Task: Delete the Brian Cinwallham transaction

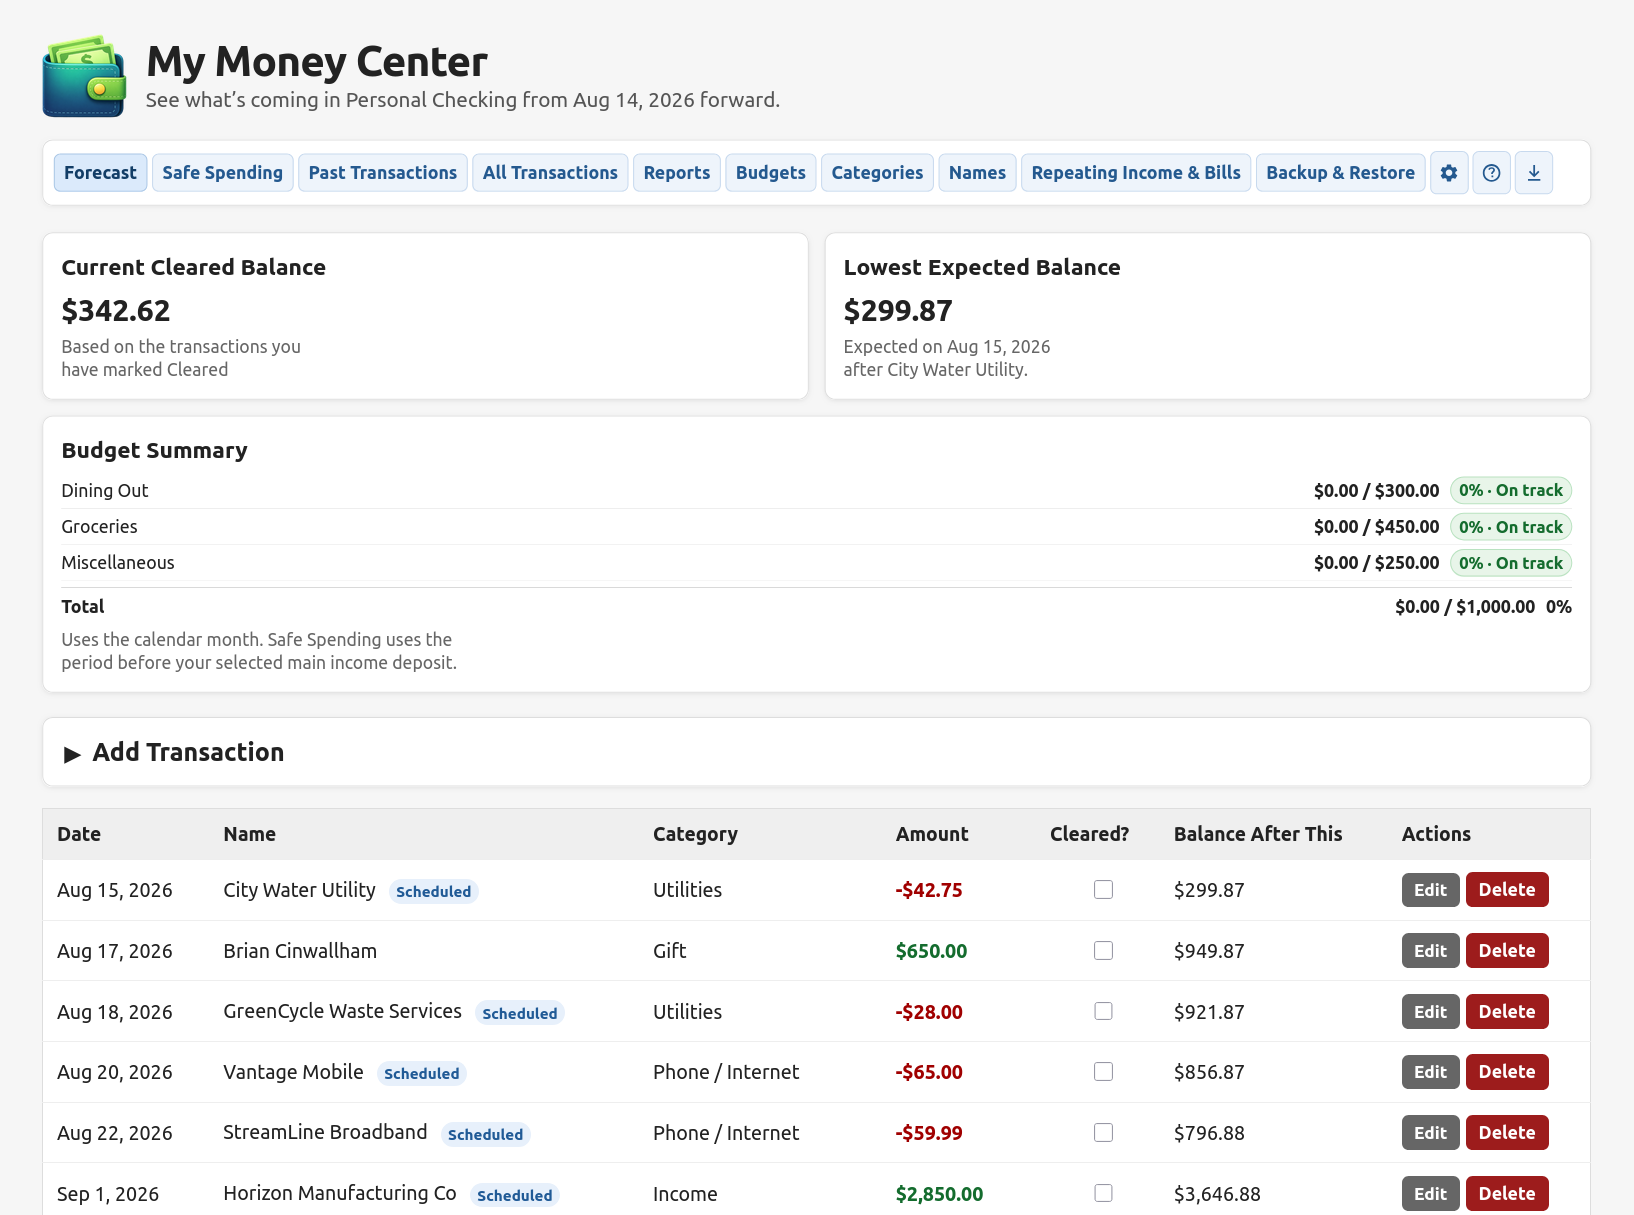Action: point(1507,951)
